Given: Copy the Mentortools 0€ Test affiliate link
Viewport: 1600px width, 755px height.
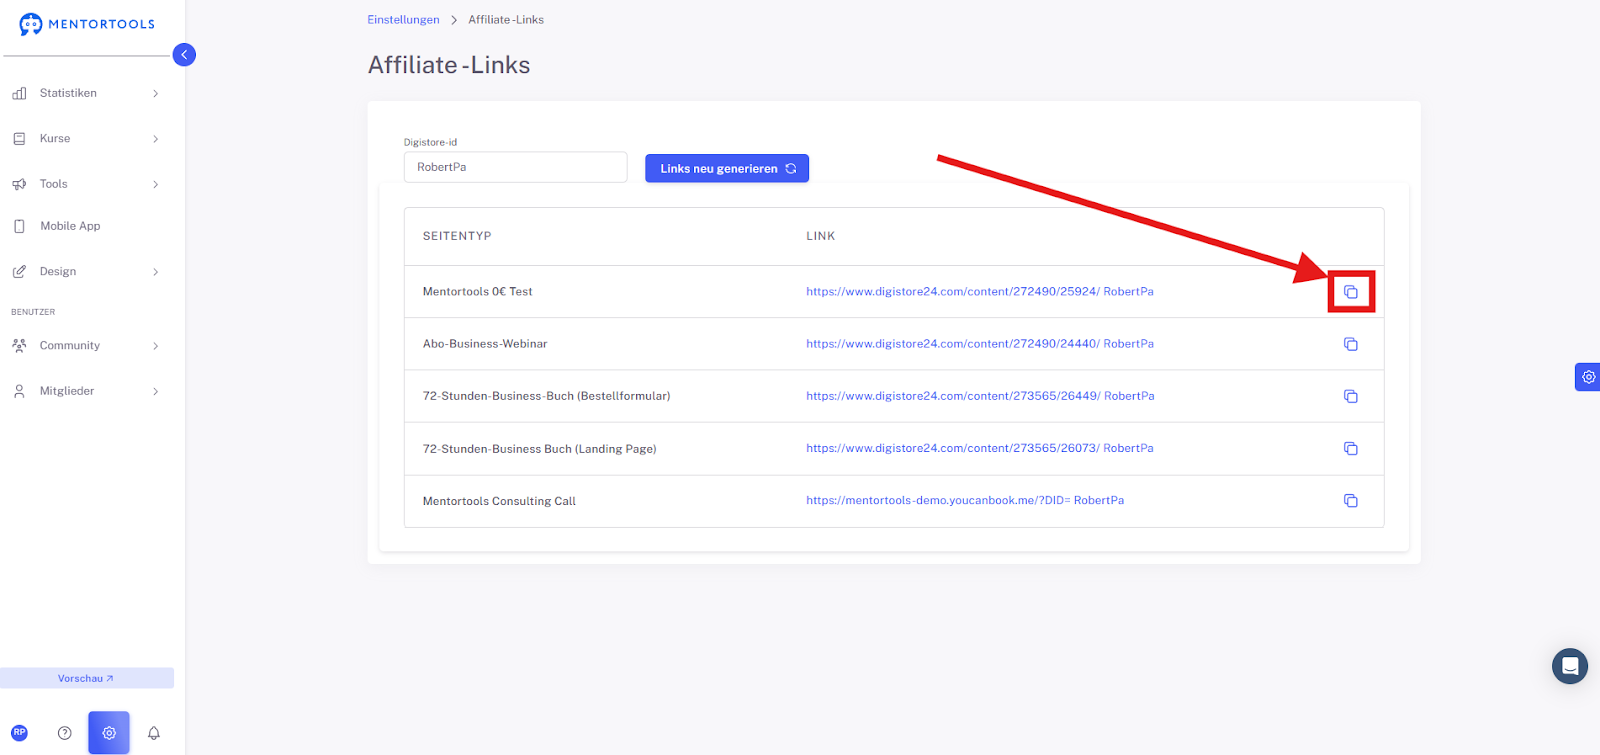Looking at the screenshot, I should [x=1350, y=292].
